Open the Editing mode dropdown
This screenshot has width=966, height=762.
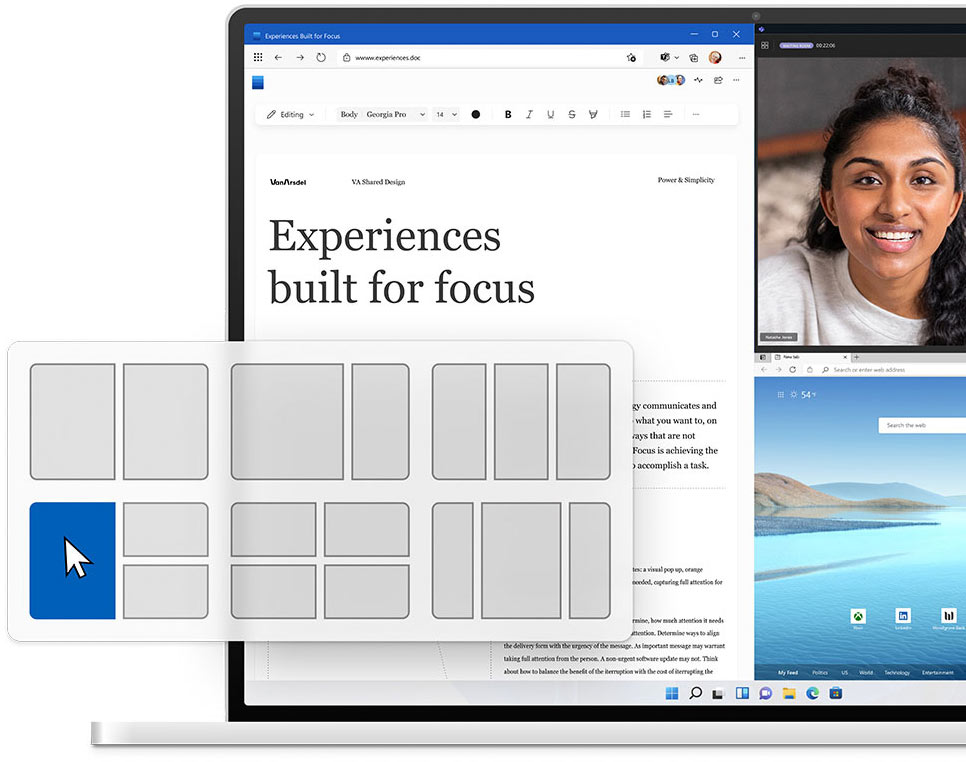[x=290, y=115]
